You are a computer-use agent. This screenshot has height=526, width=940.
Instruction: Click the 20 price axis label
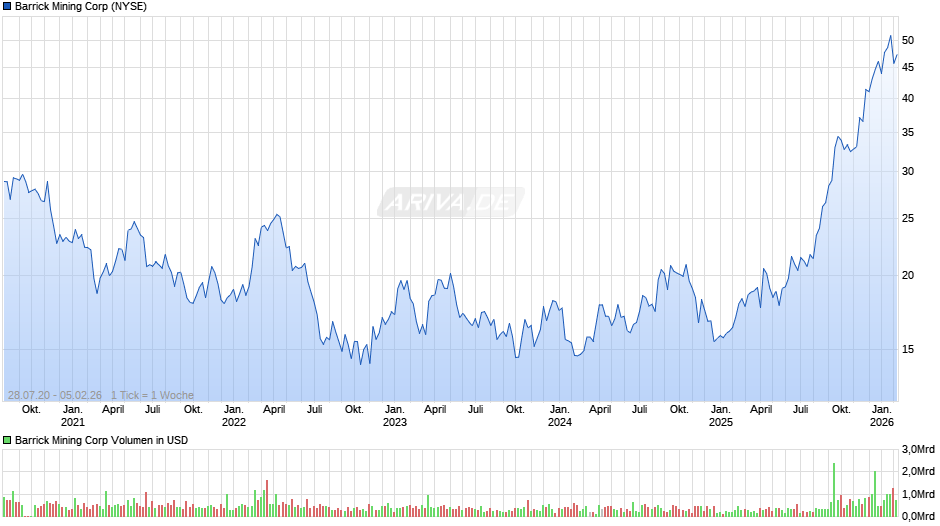[908, 275]
